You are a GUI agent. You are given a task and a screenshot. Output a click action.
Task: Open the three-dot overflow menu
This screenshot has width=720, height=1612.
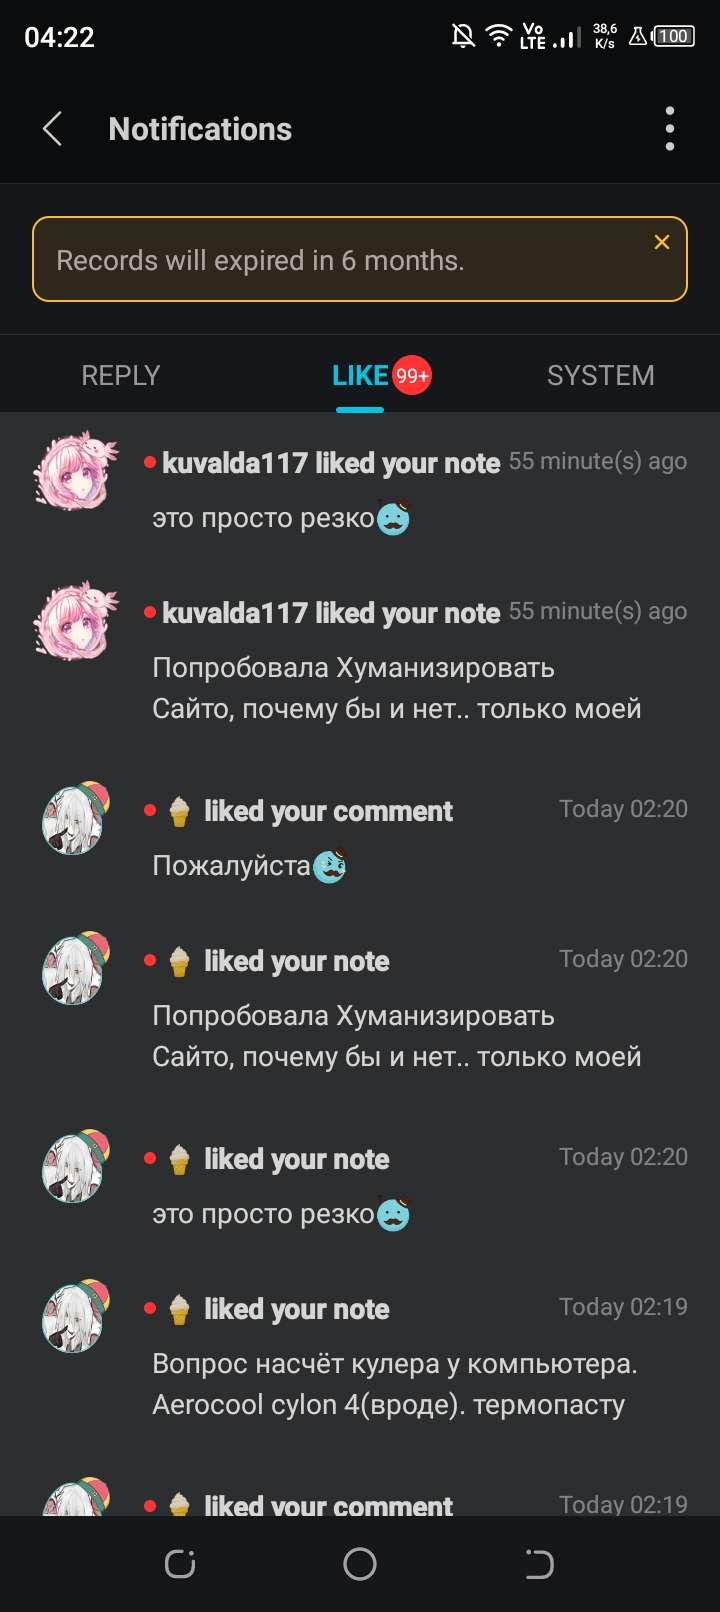coord(670,129)
